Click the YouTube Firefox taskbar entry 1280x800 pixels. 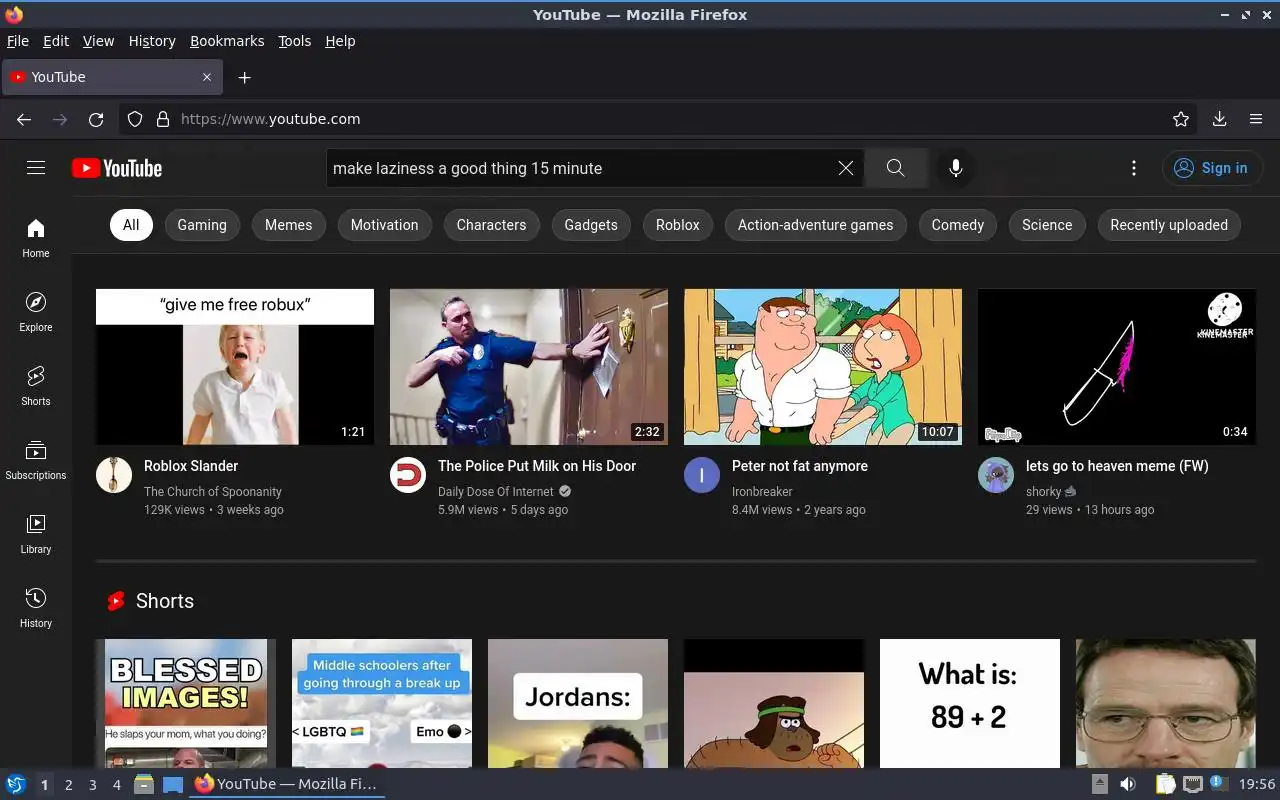tap(286, 784)
